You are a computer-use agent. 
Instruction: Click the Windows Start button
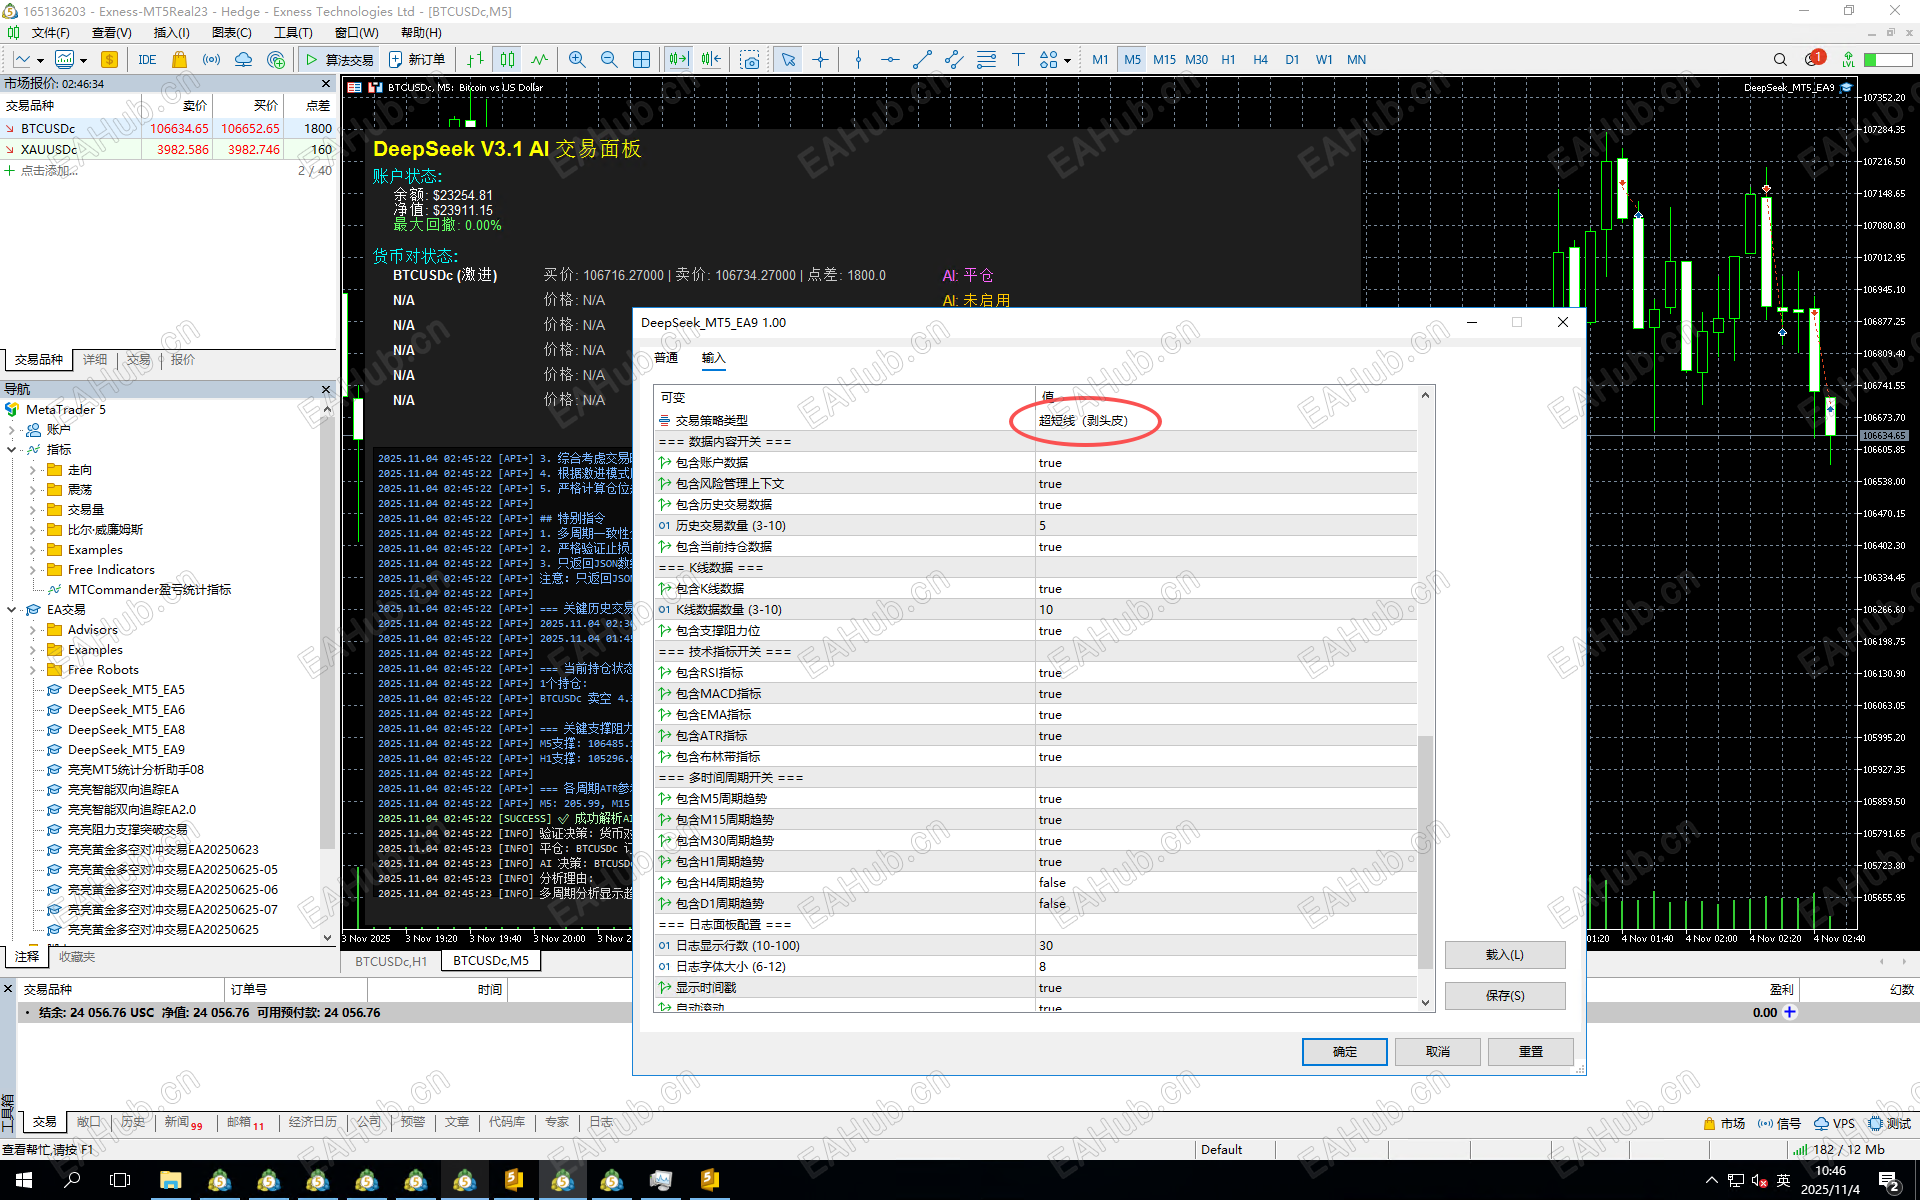(24, 1180)
